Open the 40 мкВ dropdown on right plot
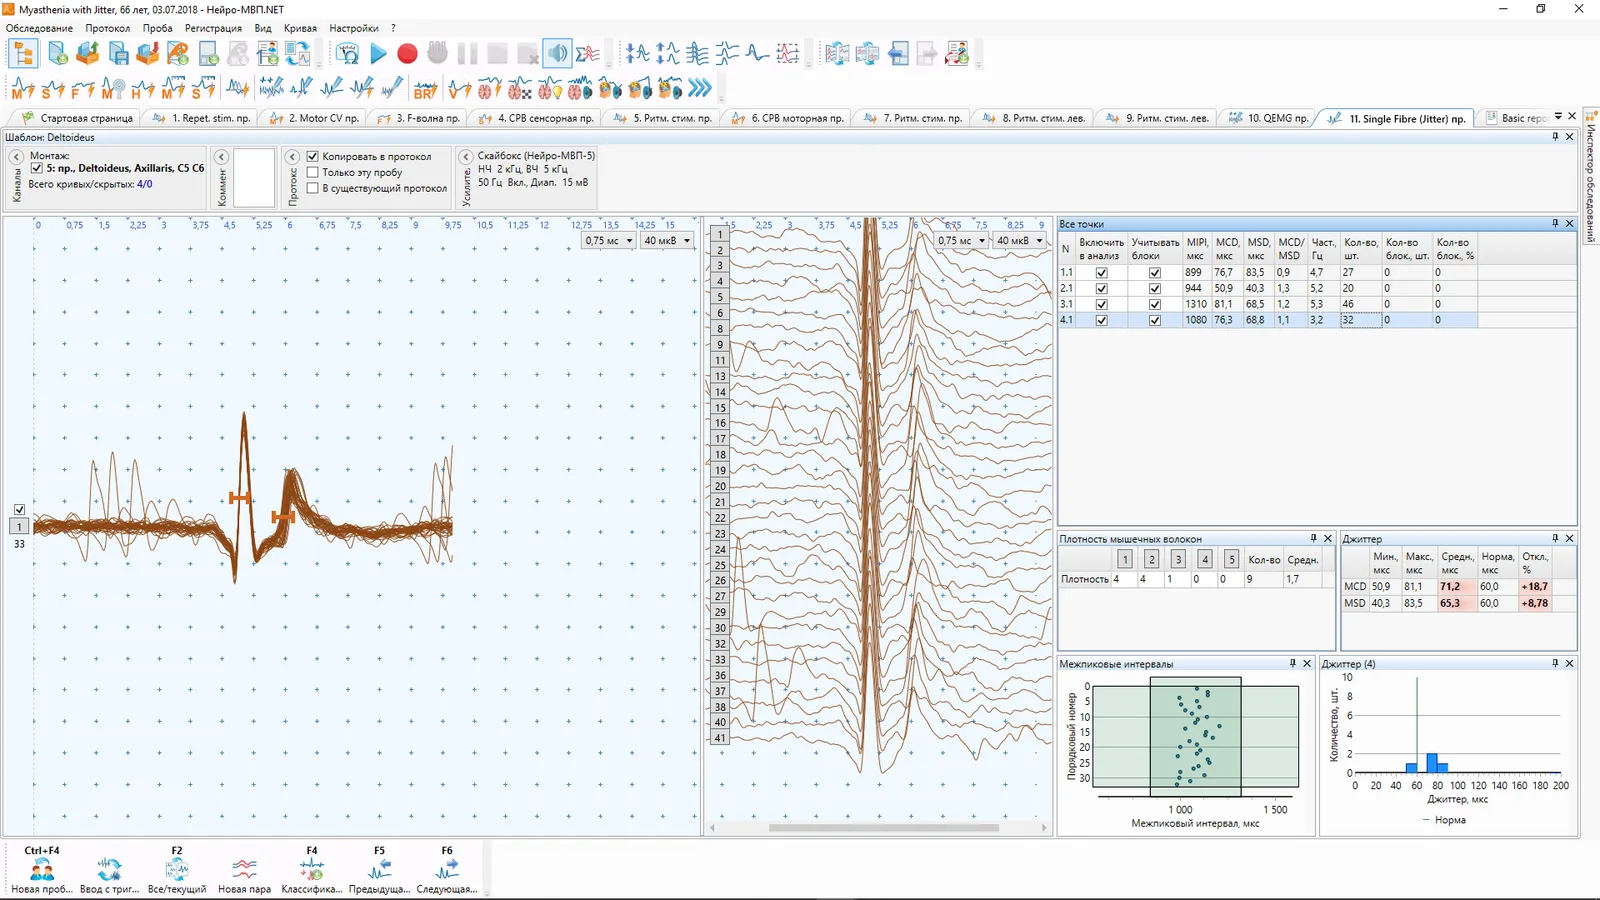 click(1019, 240)
